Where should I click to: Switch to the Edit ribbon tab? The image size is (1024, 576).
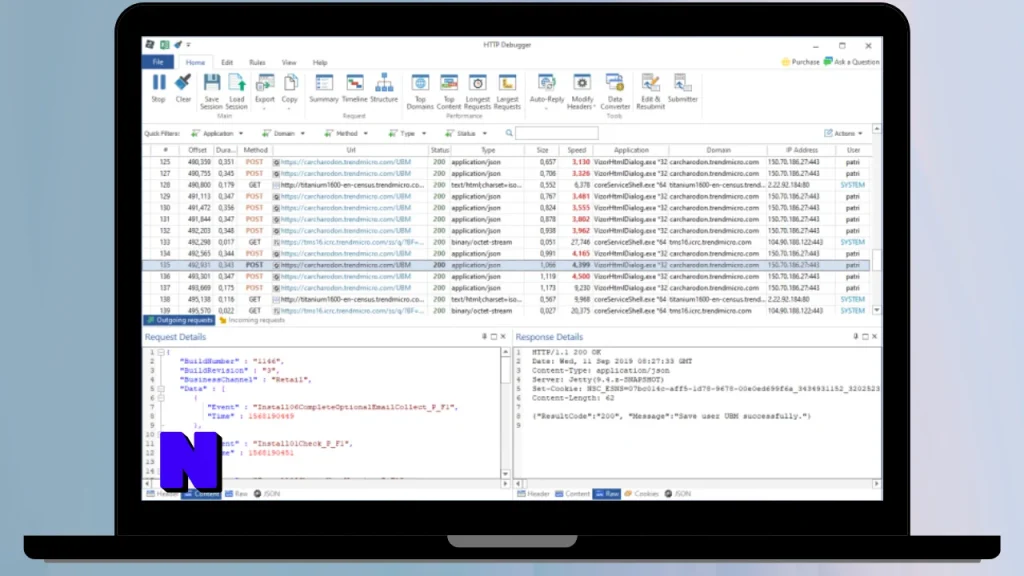point(227,63)
